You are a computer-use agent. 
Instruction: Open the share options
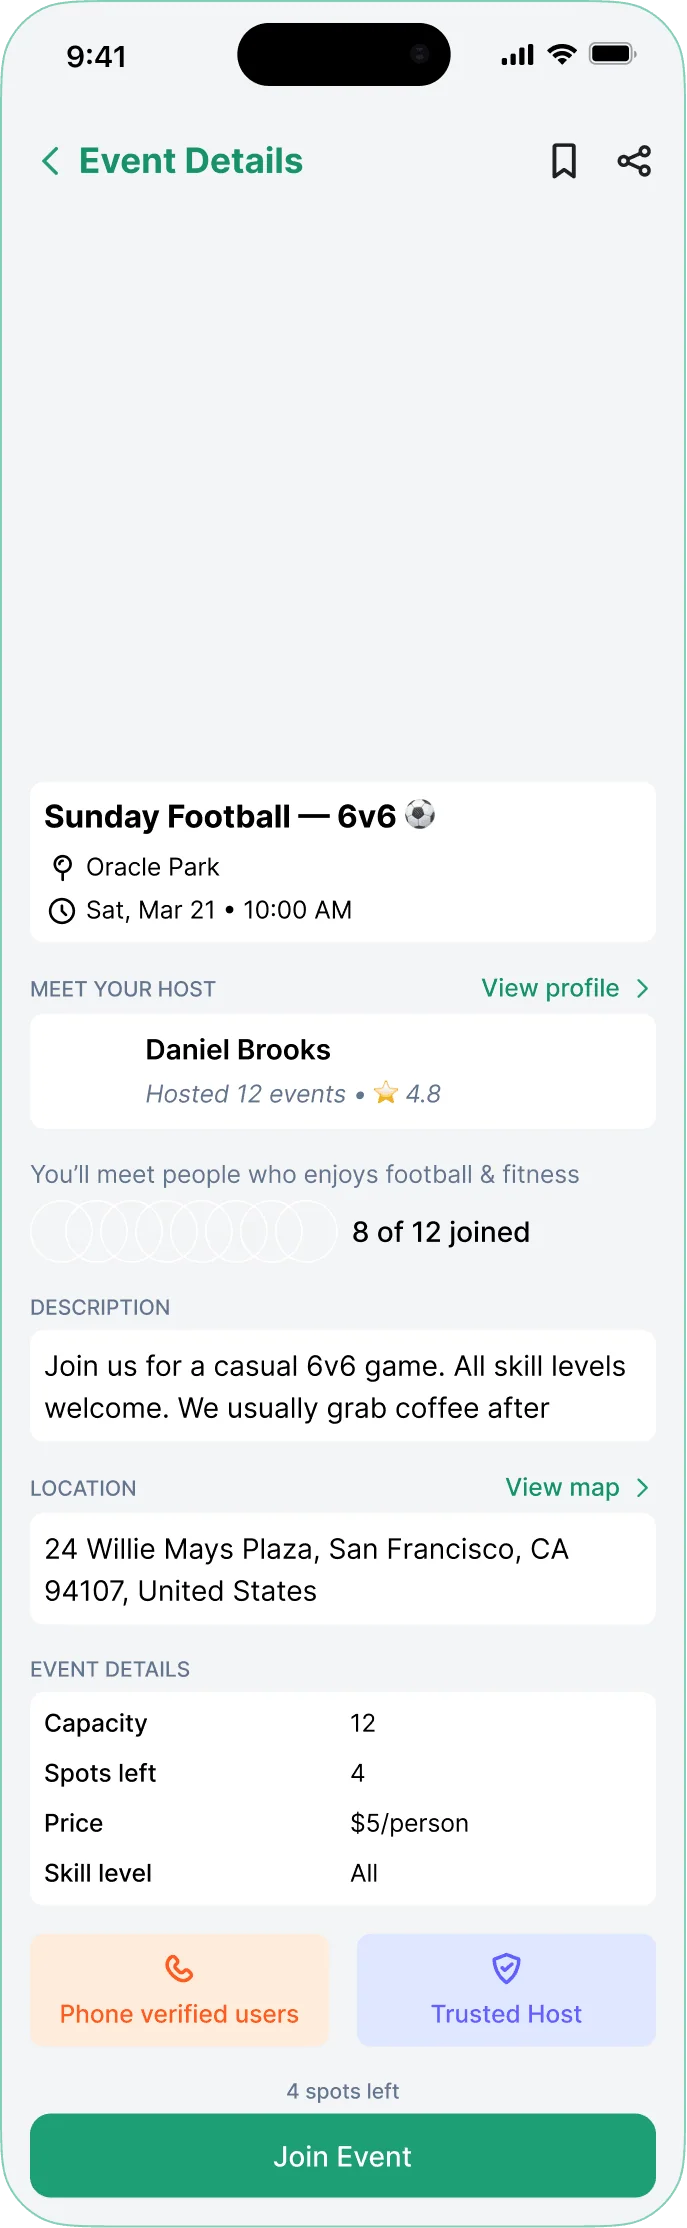[x=635, y=160]
